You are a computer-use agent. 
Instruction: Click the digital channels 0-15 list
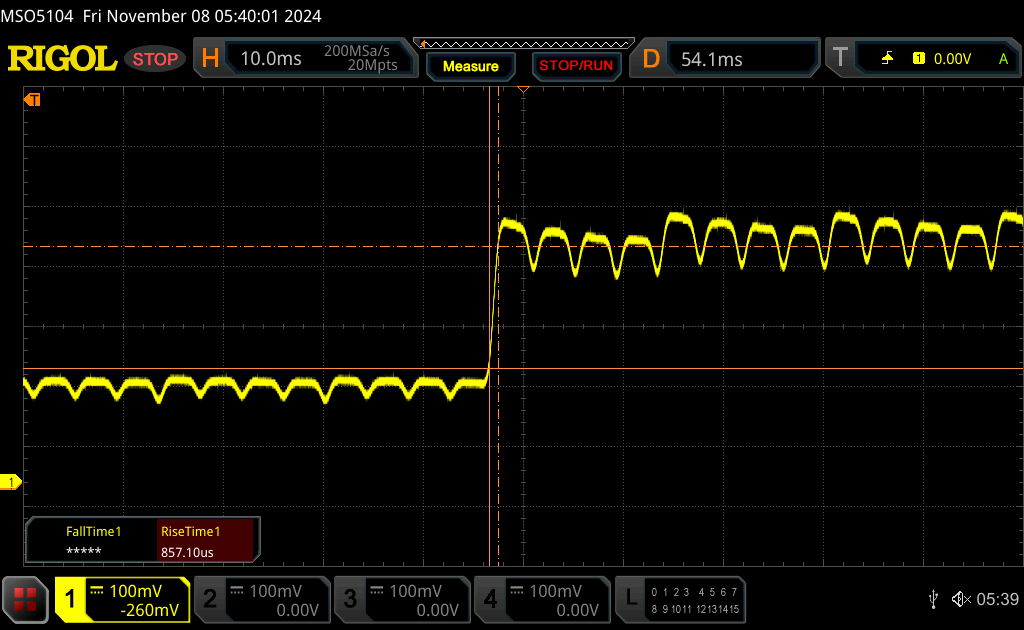pyautogui.click(x=695, y=600)
